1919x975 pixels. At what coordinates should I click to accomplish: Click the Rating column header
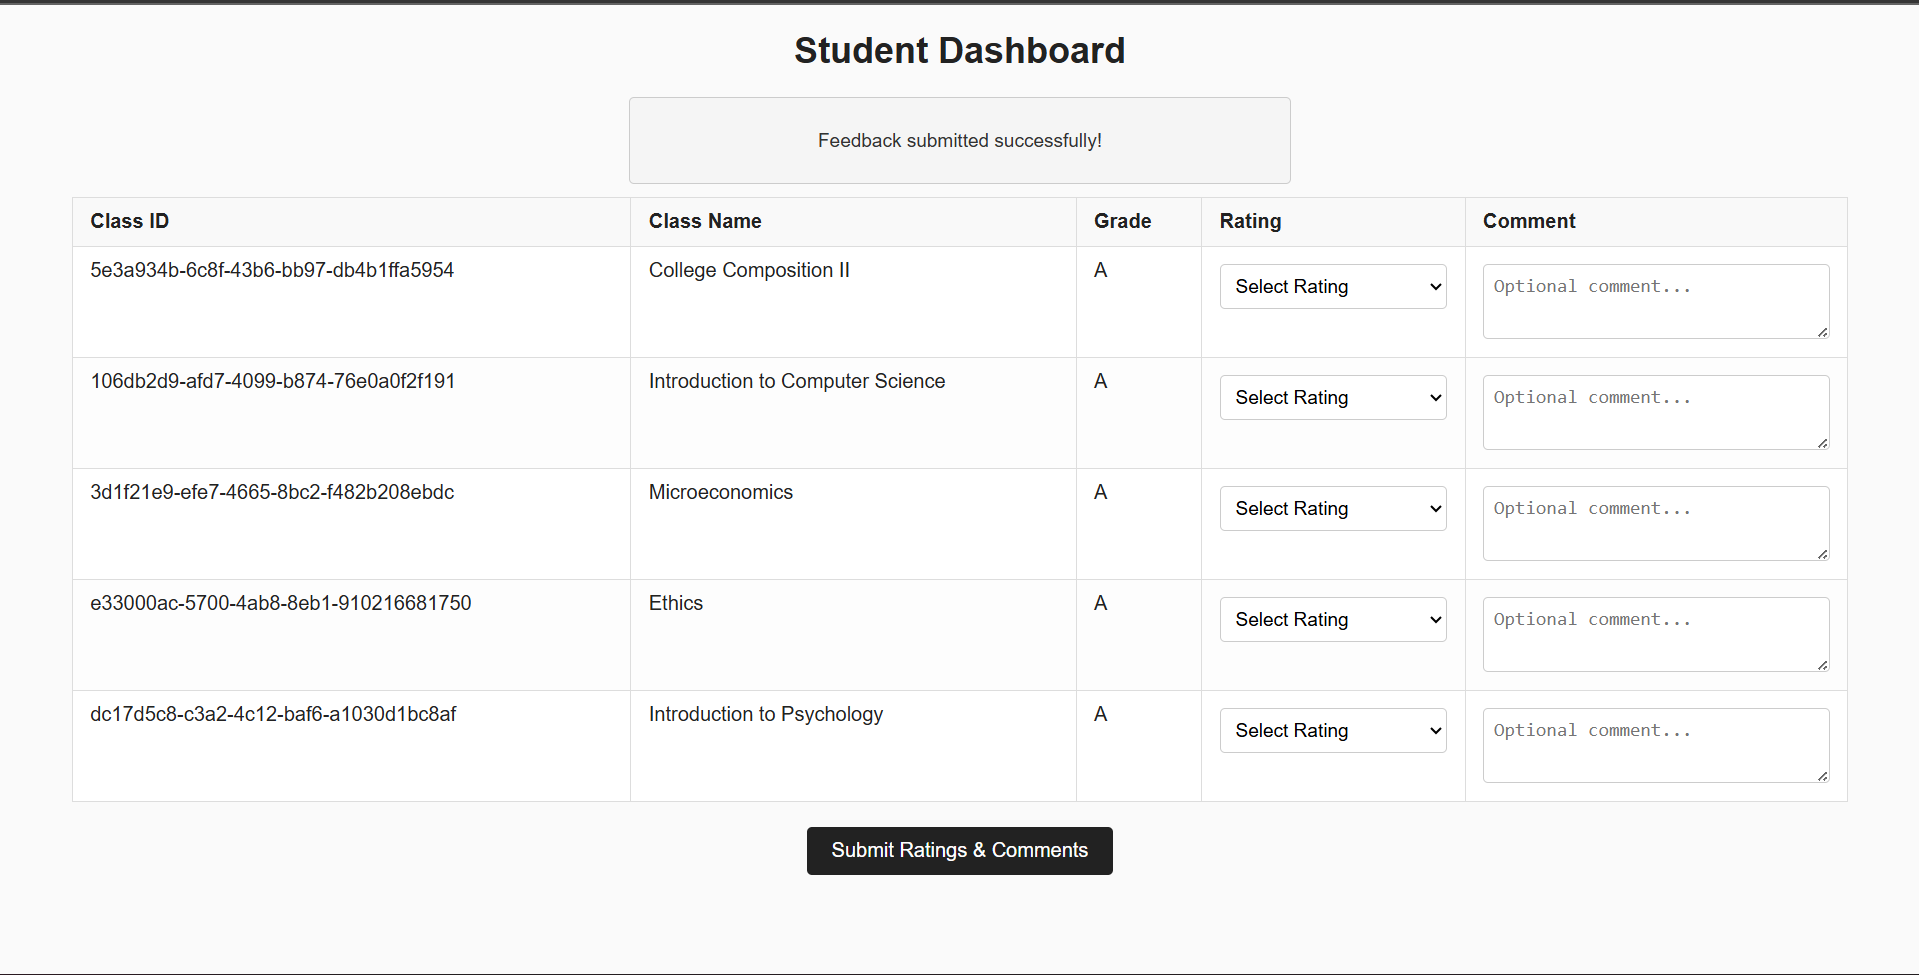[1250, 221]
